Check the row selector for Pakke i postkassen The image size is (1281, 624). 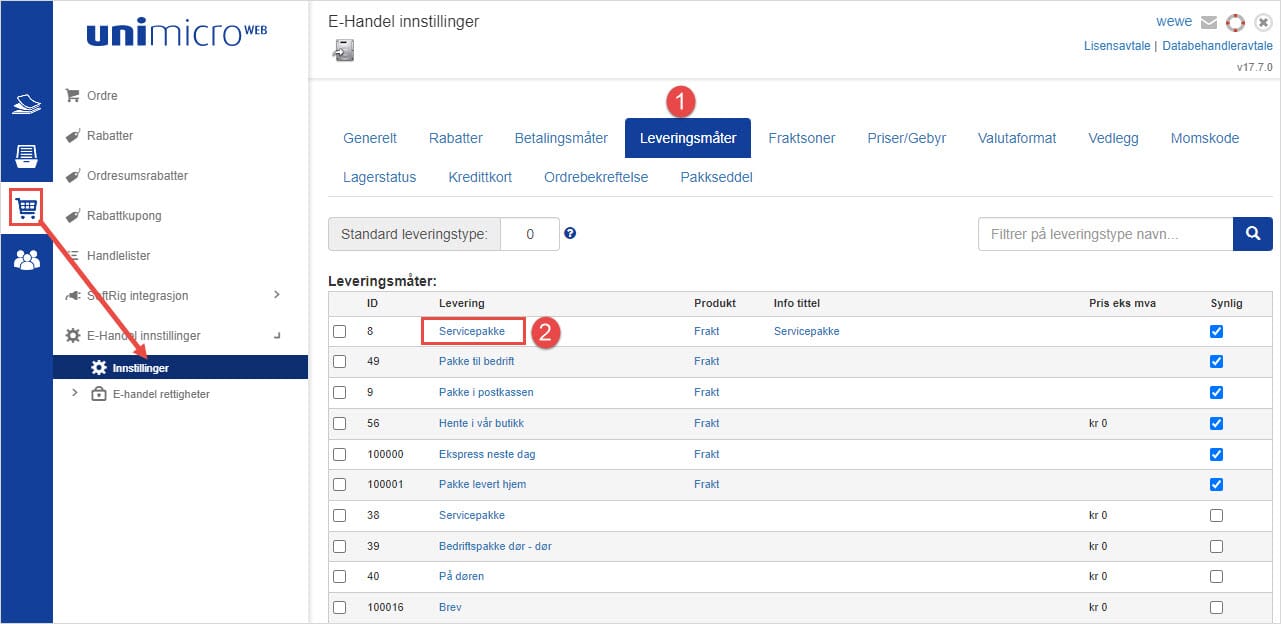click(339, 392)
